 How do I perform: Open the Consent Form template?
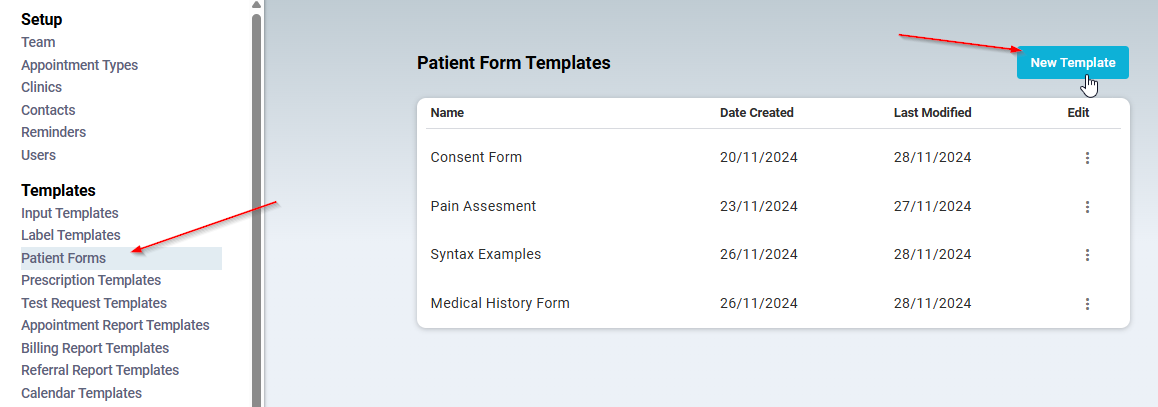[x=476, y=157]
